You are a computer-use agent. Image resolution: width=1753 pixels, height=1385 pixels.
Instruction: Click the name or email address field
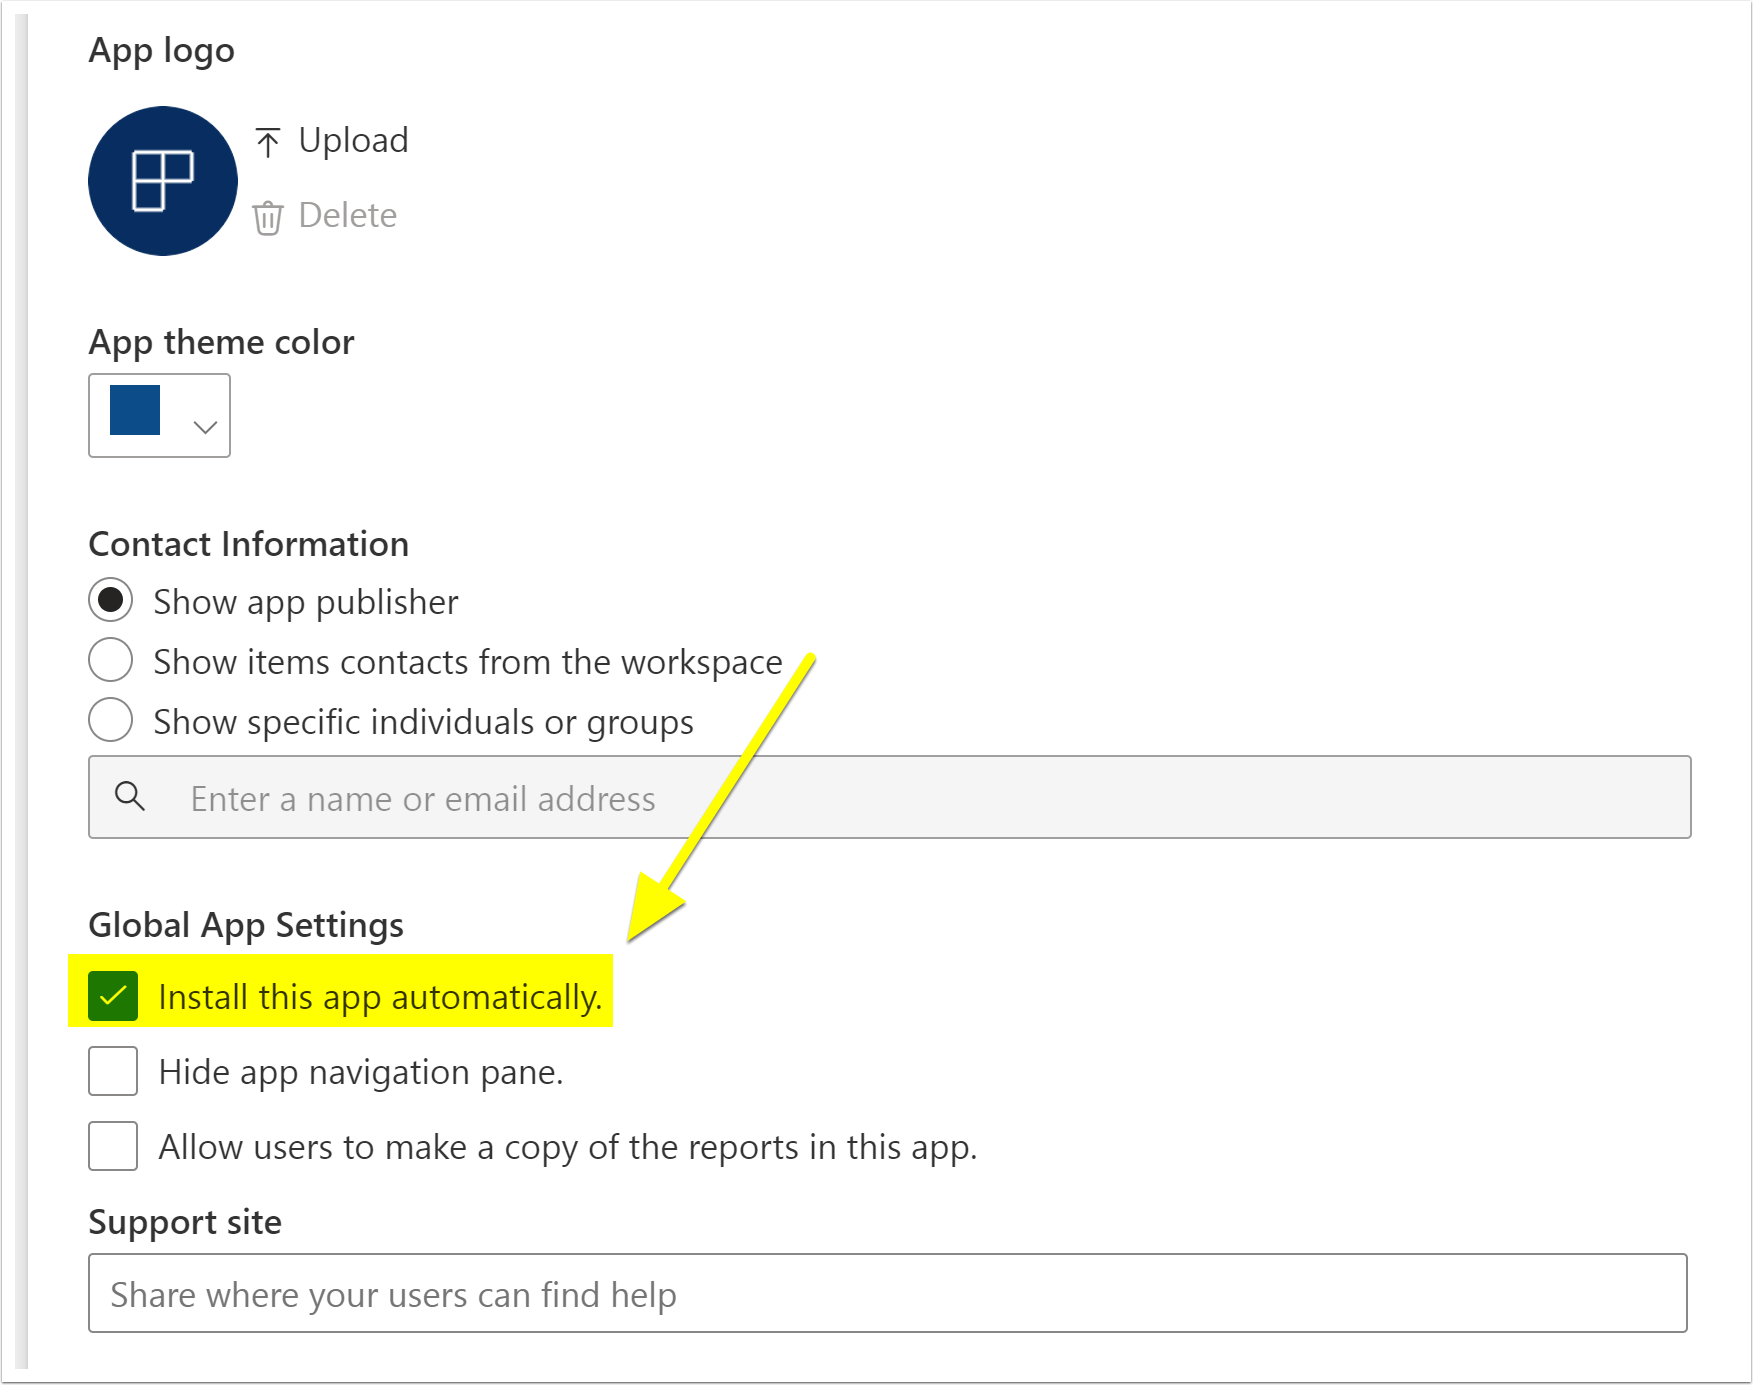pos(890,797)
